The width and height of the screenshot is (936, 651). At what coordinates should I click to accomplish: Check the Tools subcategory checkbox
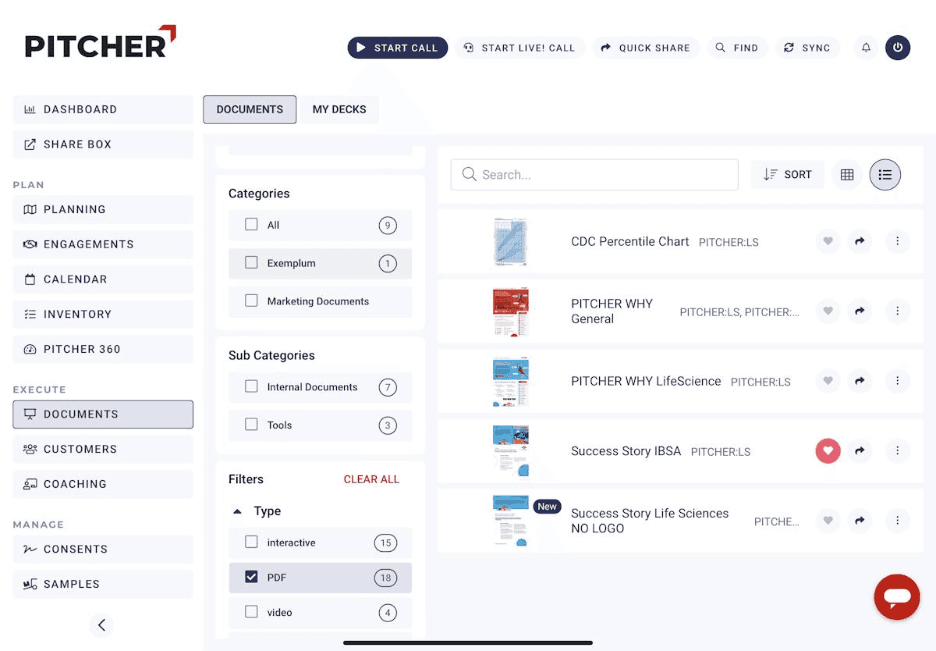[251, 424]
